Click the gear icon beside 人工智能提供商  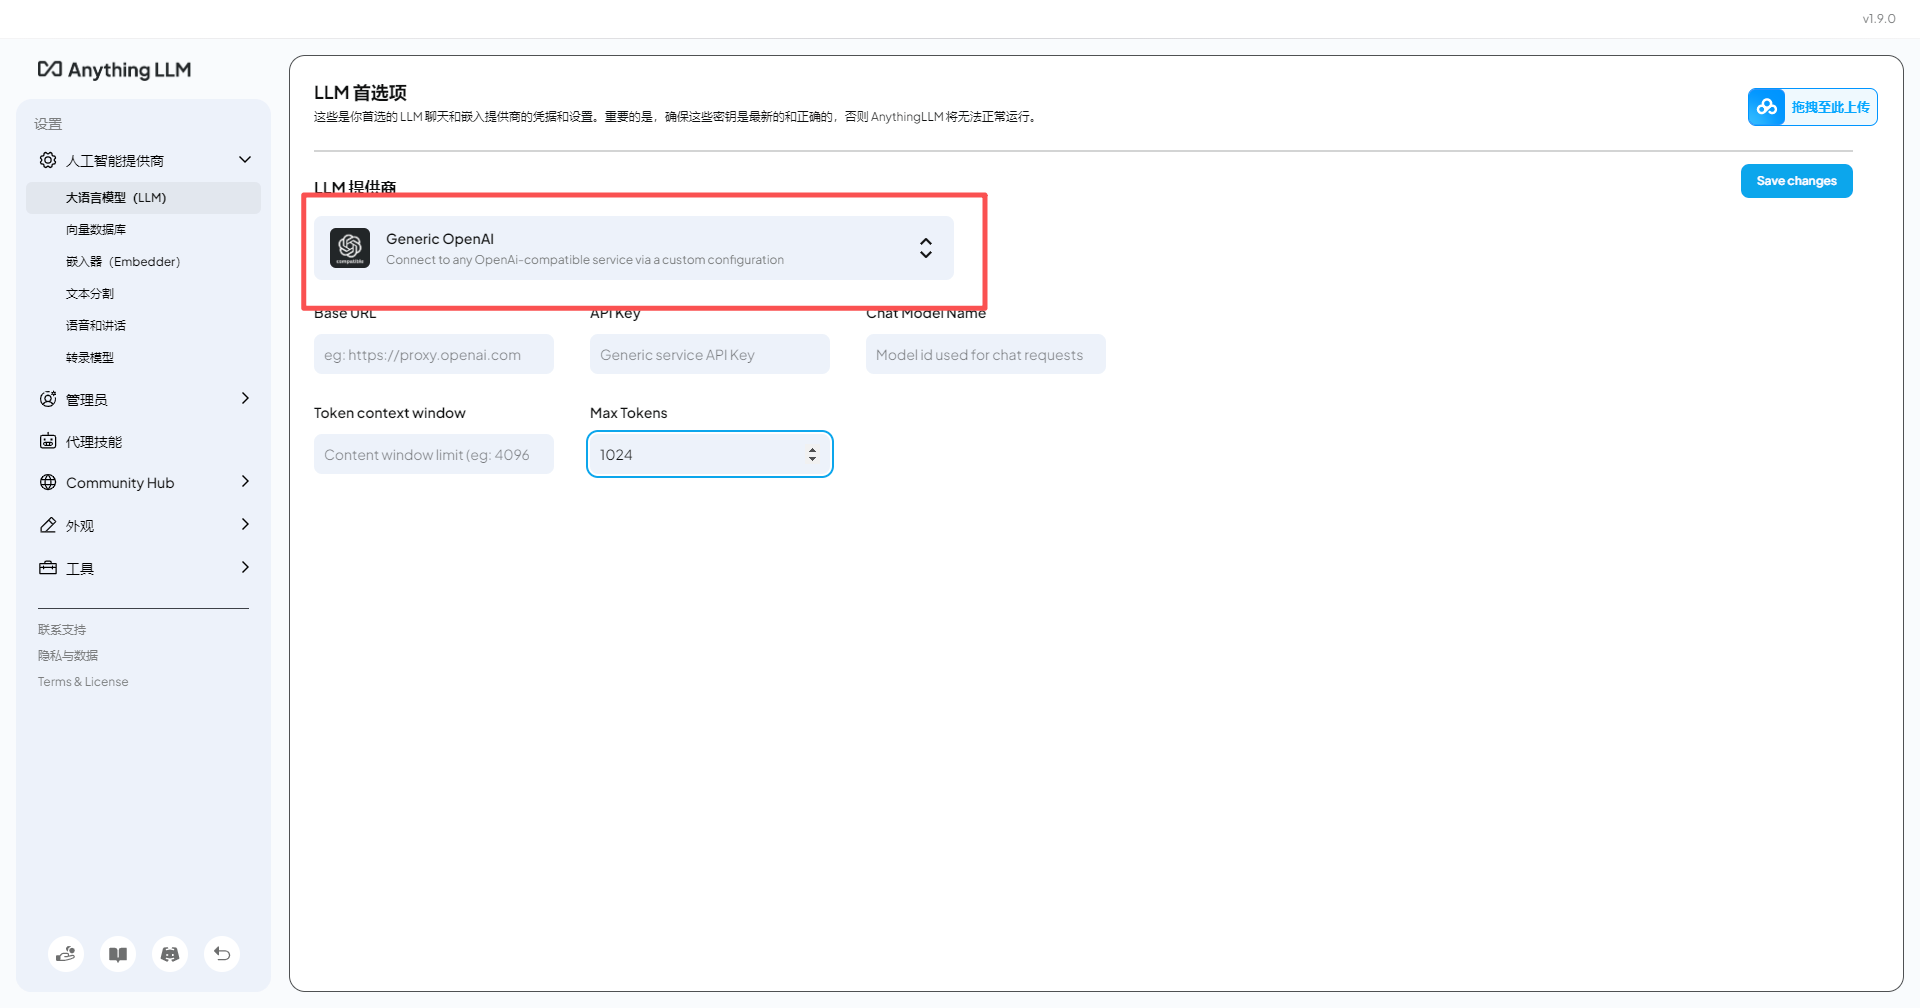pos(48,160)
